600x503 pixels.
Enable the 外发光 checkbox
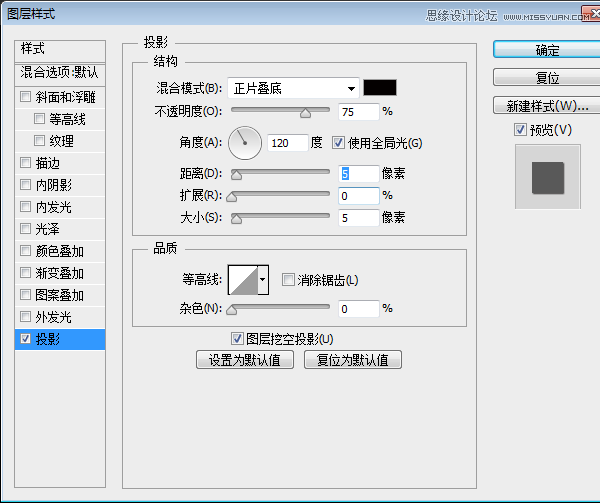25,317
